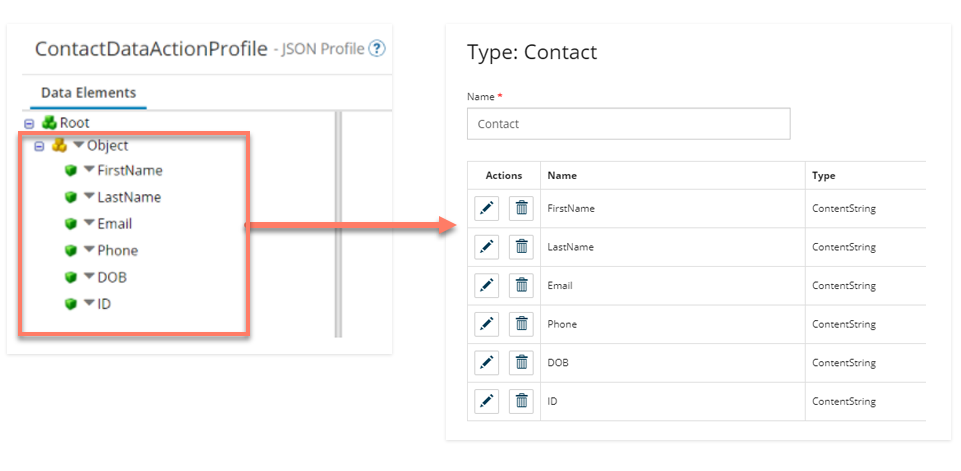Open the JSON Profile help icon
This screenshot has height=471, width=961.
(x=377, y=48)
